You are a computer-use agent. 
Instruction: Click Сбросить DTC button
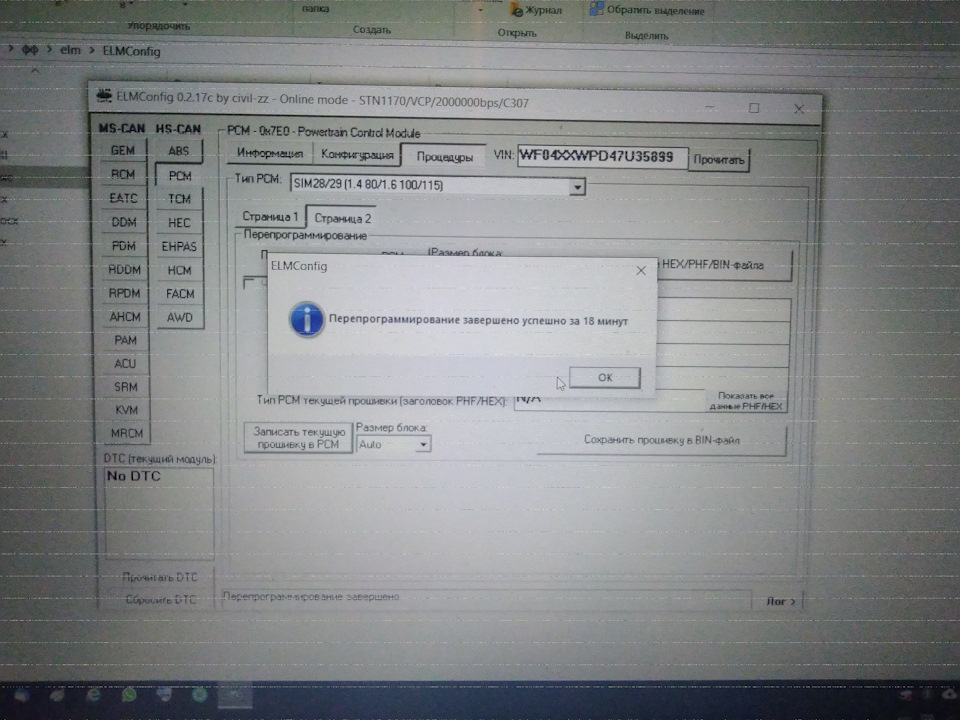click(160, 599)
